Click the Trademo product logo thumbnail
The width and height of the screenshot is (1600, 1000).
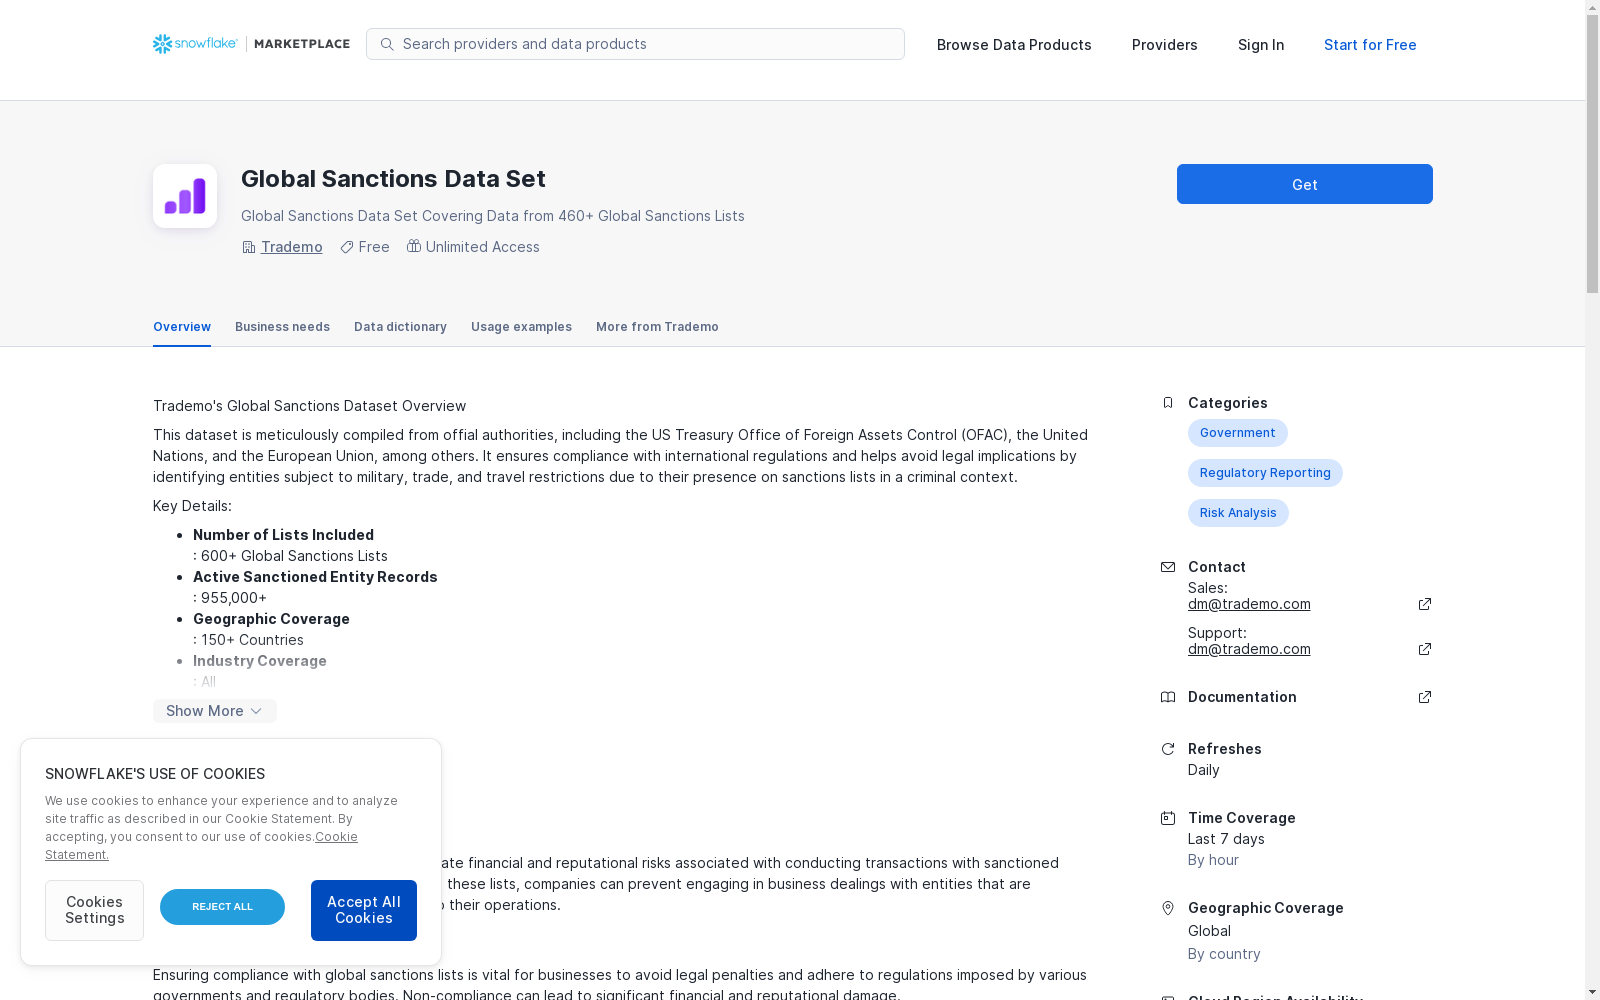tap(185, 196)
